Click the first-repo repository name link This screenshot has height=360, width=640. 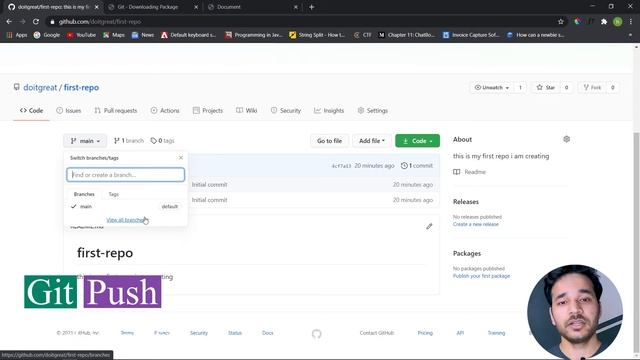[x=81, y=87]
